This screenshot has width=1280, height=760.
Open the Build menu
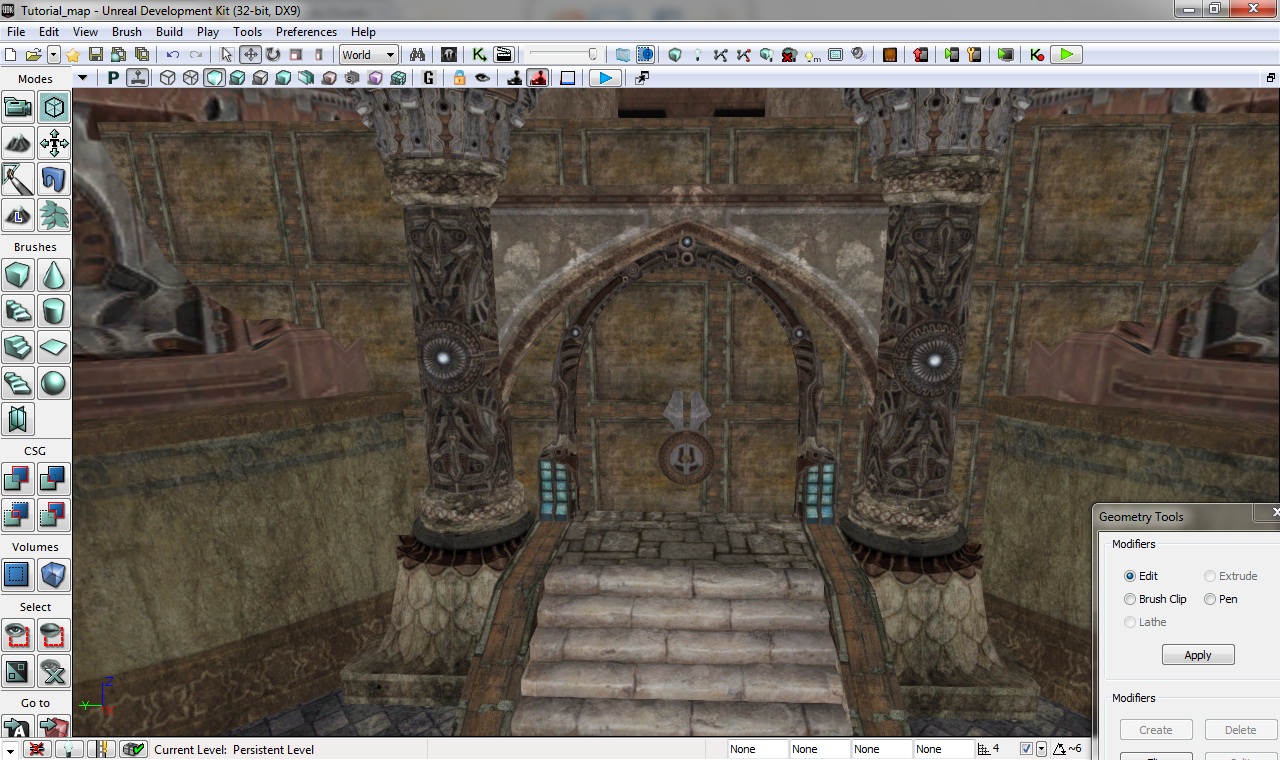(169, 32)
